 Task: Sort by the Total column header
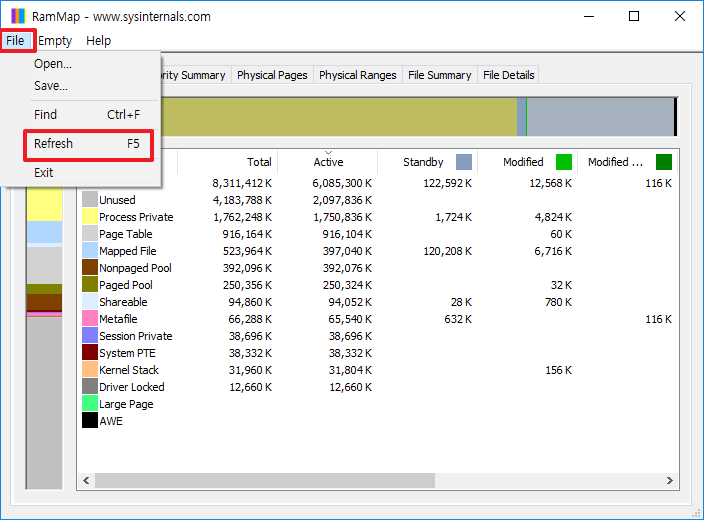click(x=228, y=162)
